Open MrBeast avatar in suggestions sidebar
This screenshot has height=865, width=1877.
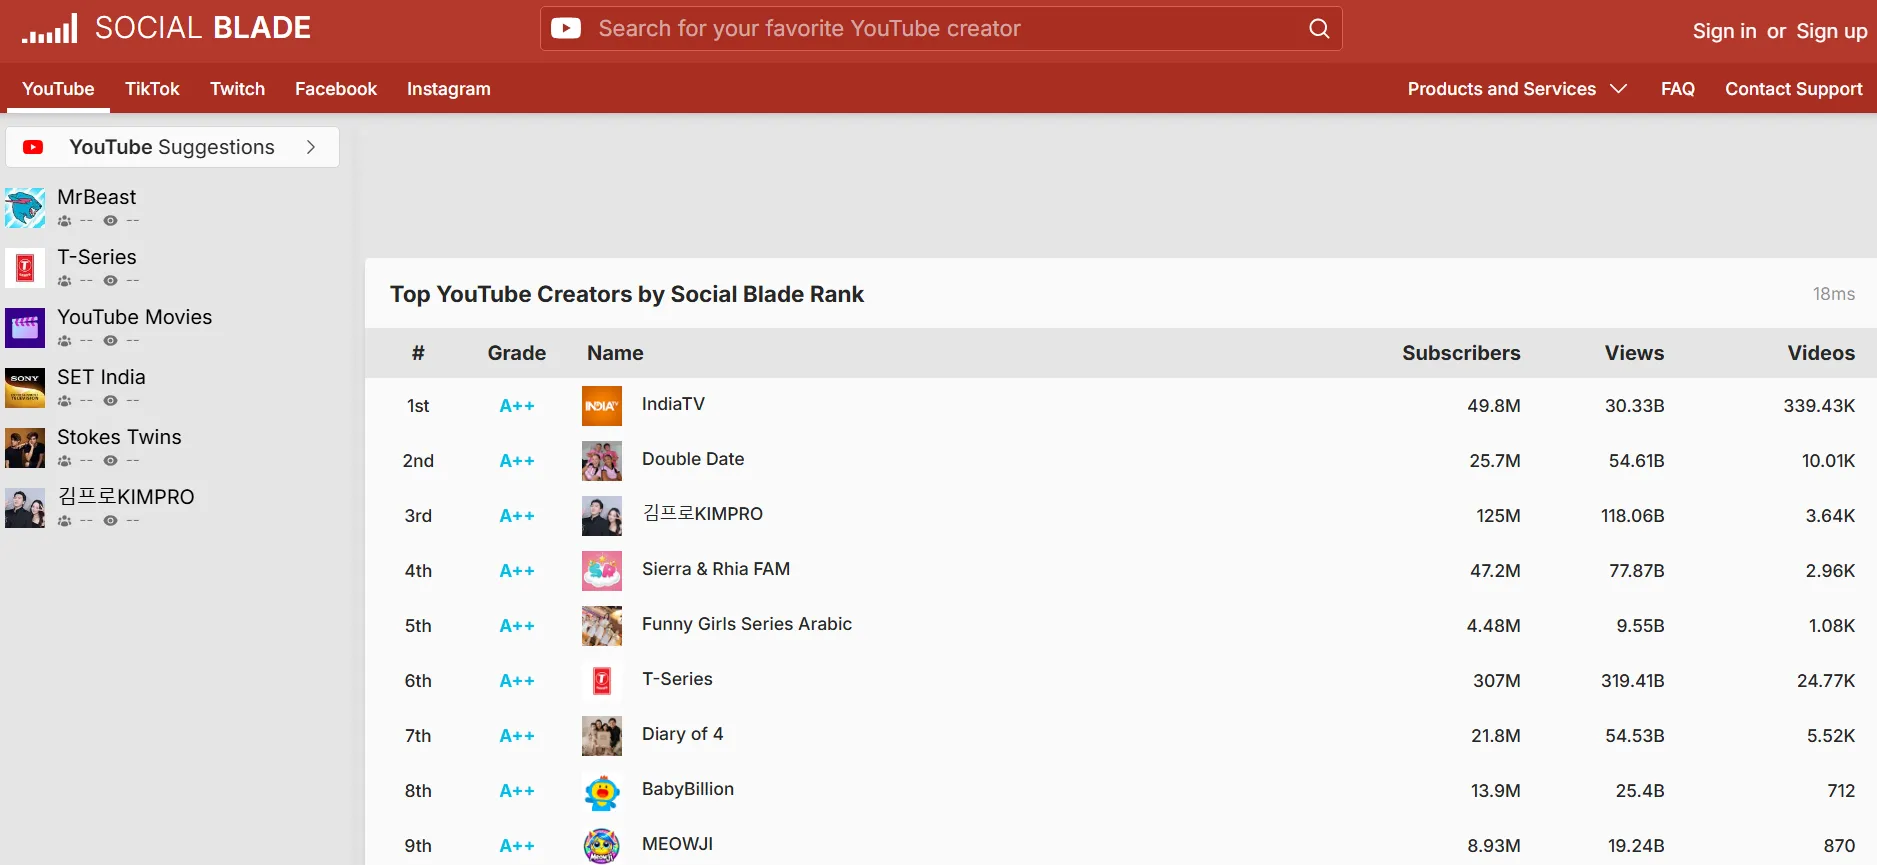[25, 208]
